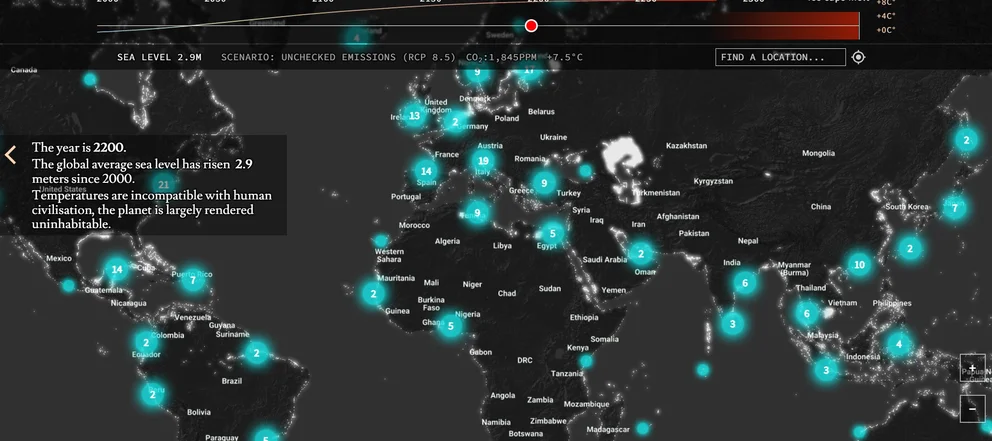Select cluster marker 5 near Ghana

451,325
